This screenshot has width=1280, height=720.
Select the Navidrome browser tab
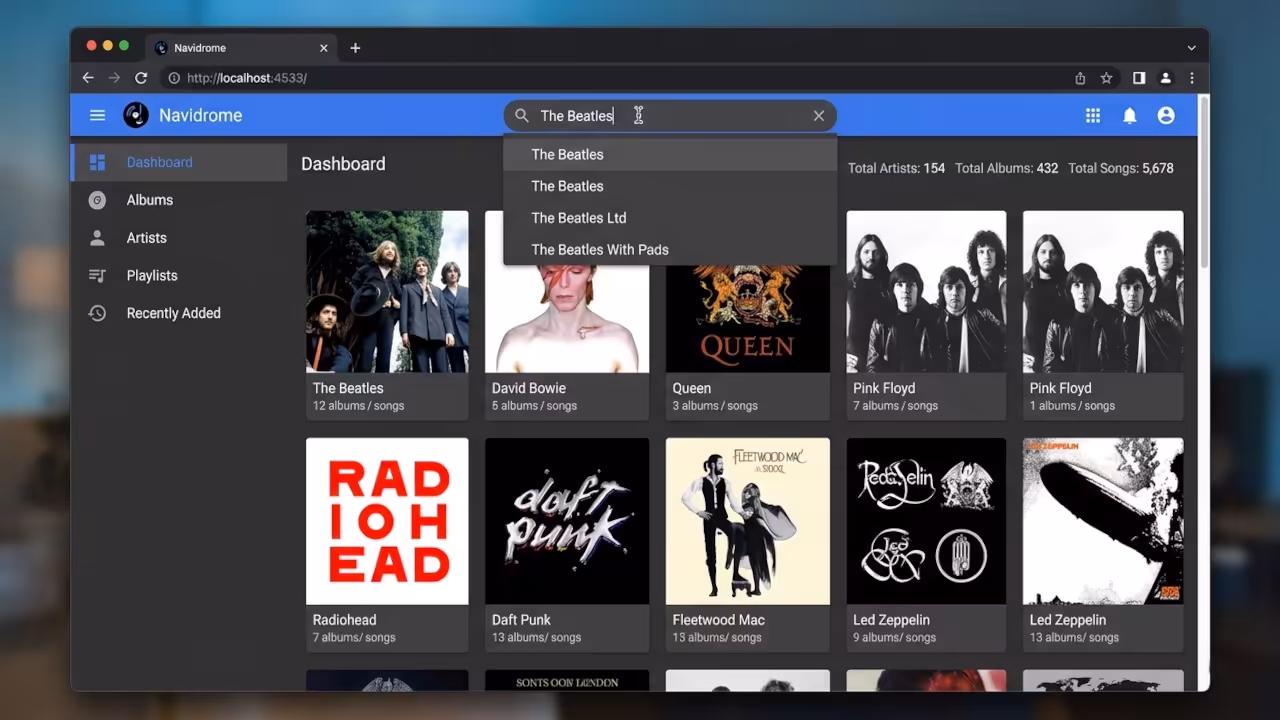point(242,48)
